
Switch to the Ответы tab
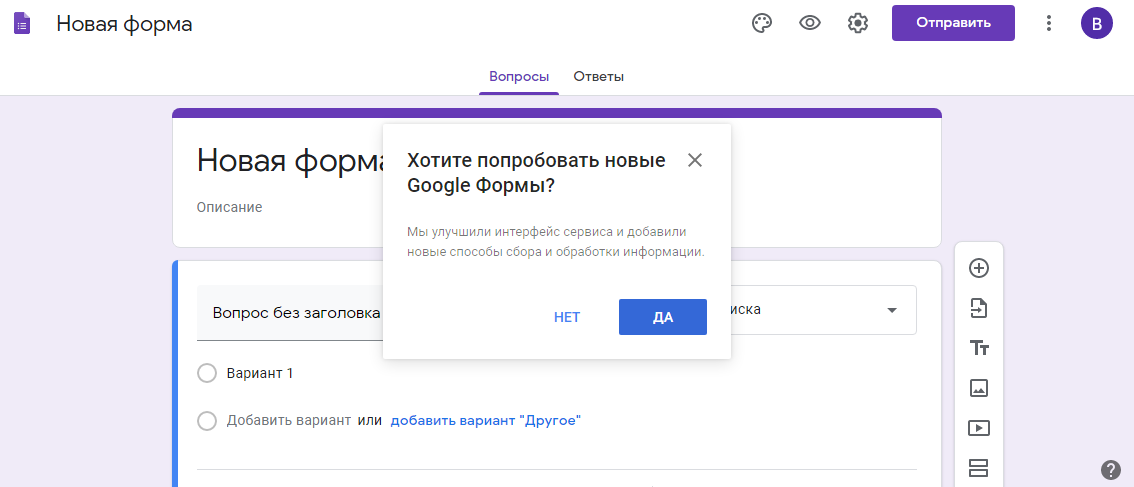599,77
